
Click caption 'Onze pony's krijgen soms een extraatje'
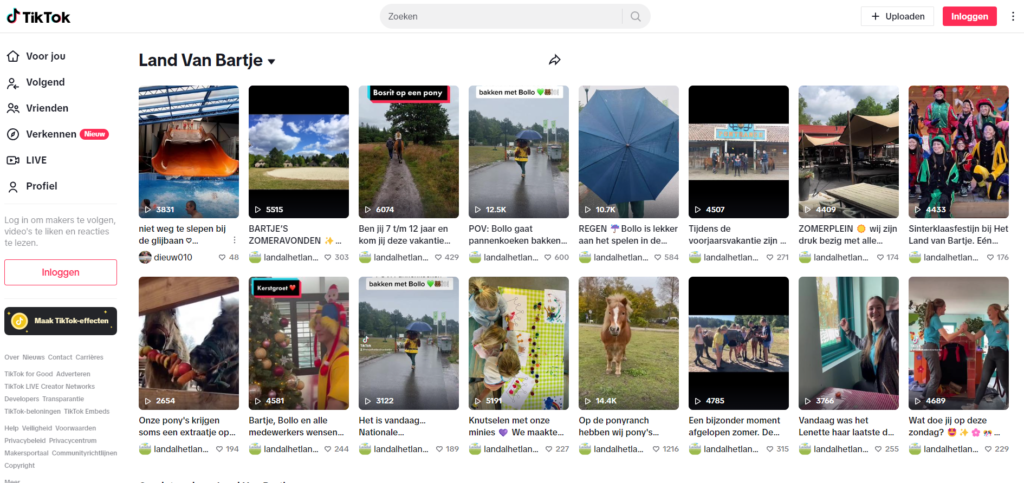188,426
